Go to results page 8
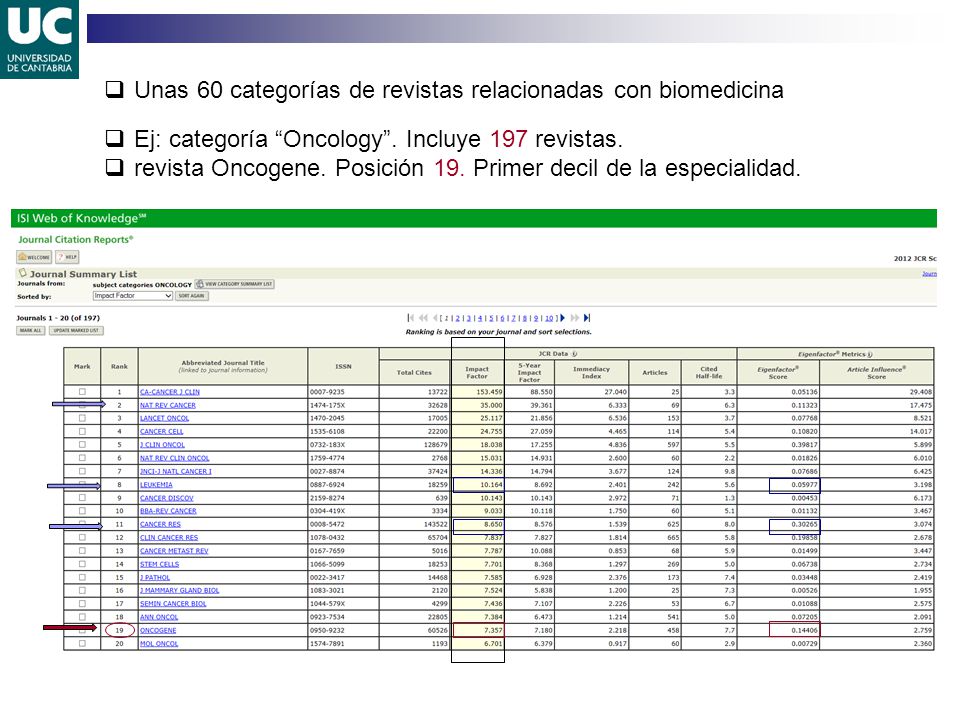Screen dimensions: 960x720 coord(525,318)
